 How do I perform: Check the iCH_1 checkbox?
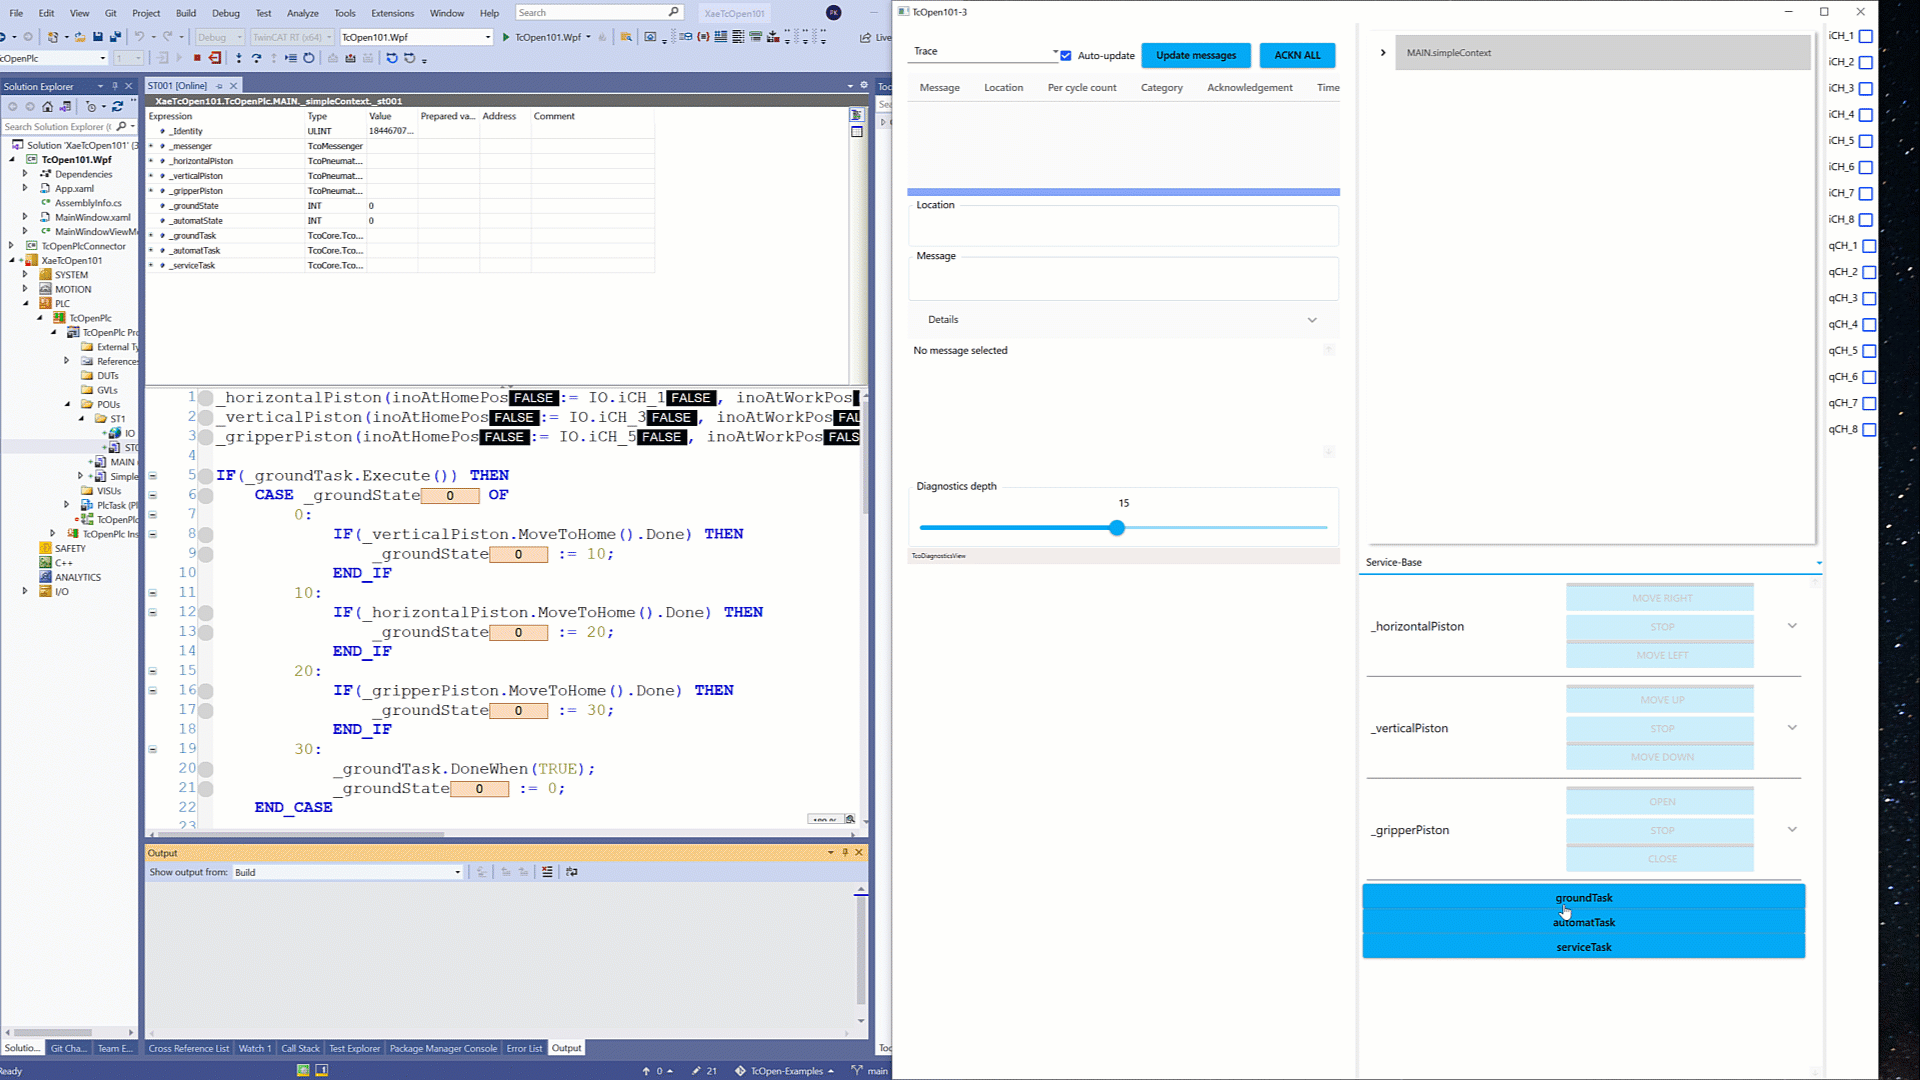coord(1865,36)
